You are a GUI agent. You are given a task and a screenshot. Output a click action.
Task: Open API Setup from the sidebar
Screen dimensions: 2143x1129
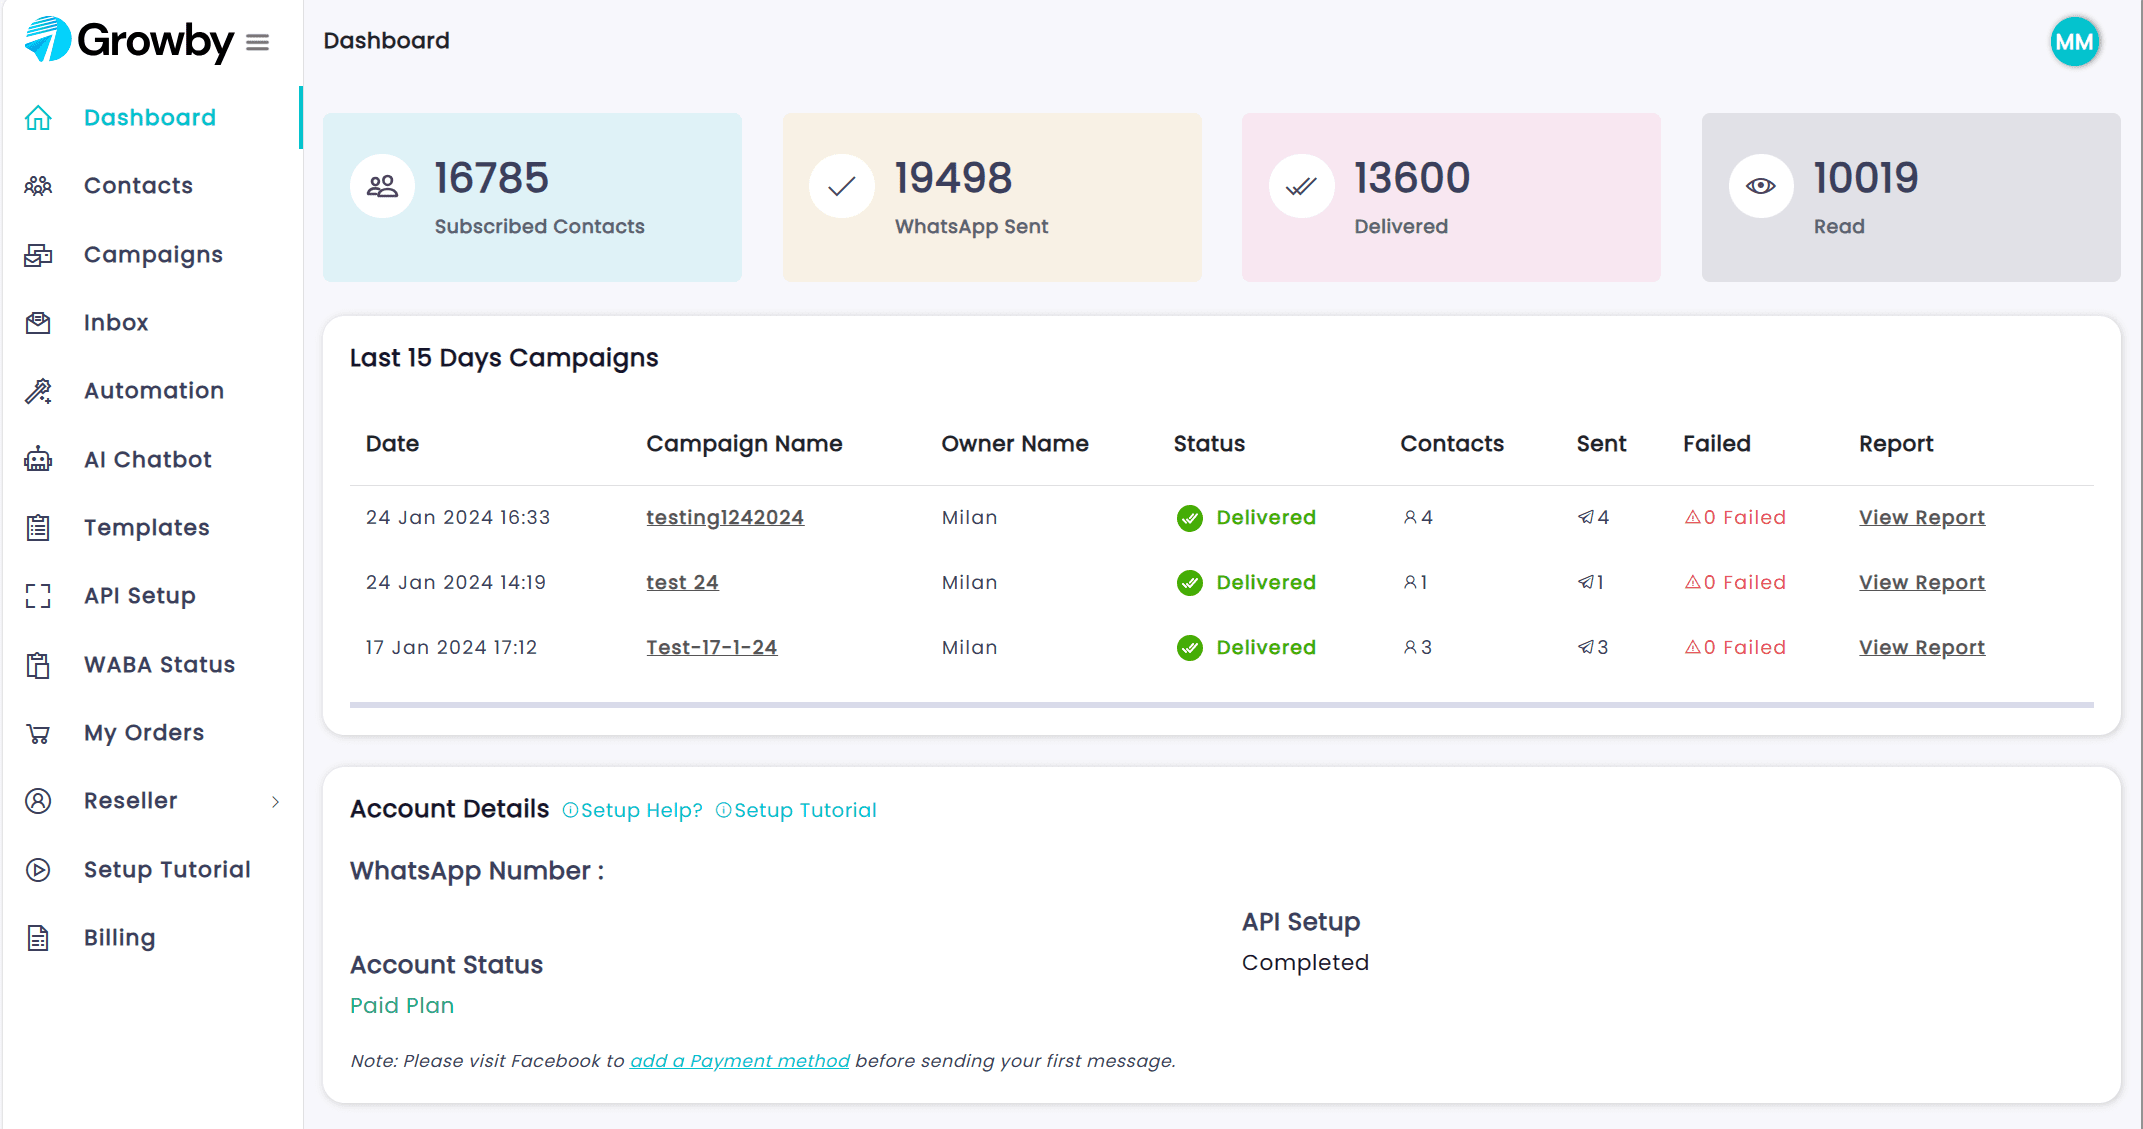point(139,596)
